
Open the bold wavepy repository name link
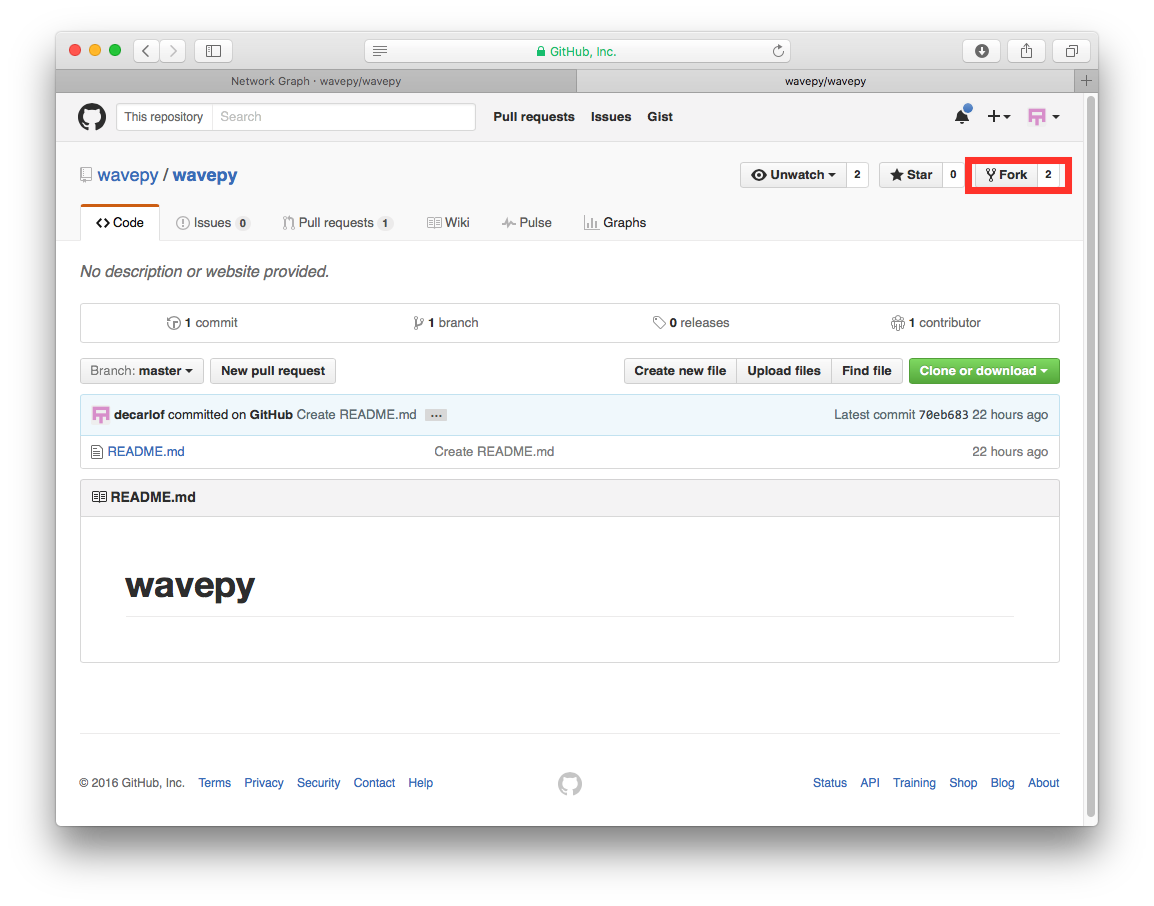[x=205, y=175]
